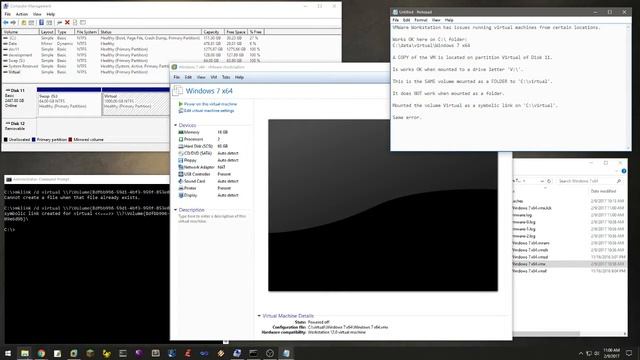Image resolution: width=640 pixels, height=360 pixels.
Task: Click the Search Windows 7 x64 box in Explorer
Action: (x=590, y=181)
